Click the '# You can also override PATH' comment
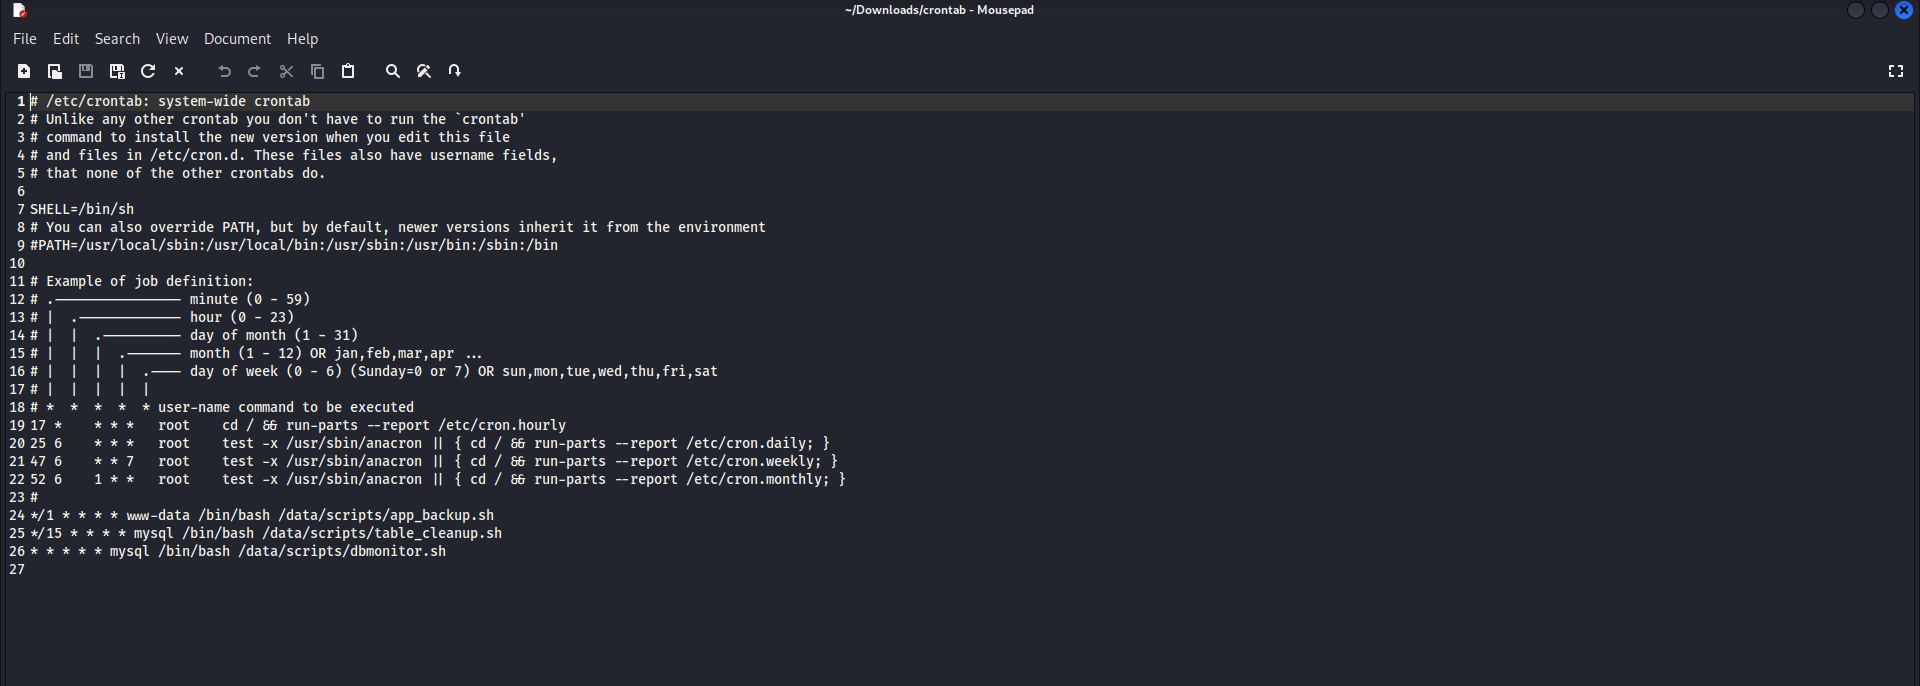Viewport: 1920px width, 686px height. 398,227
